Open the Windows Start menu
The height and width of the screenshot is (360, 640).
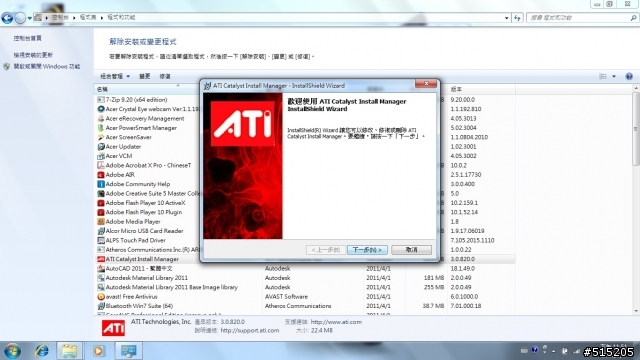[x=12, y=351]
